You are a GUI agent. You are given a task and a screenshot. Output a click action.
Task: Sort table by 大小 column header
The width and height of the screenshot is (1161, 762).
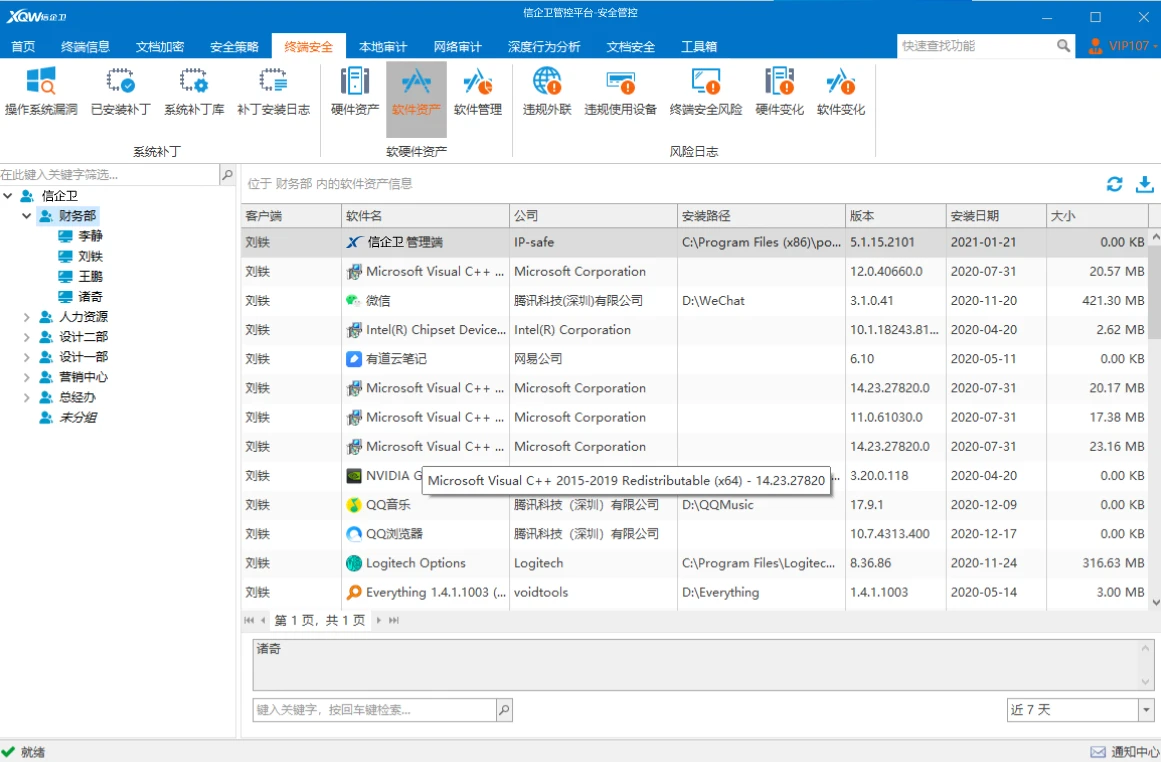tap(1097, 215)
